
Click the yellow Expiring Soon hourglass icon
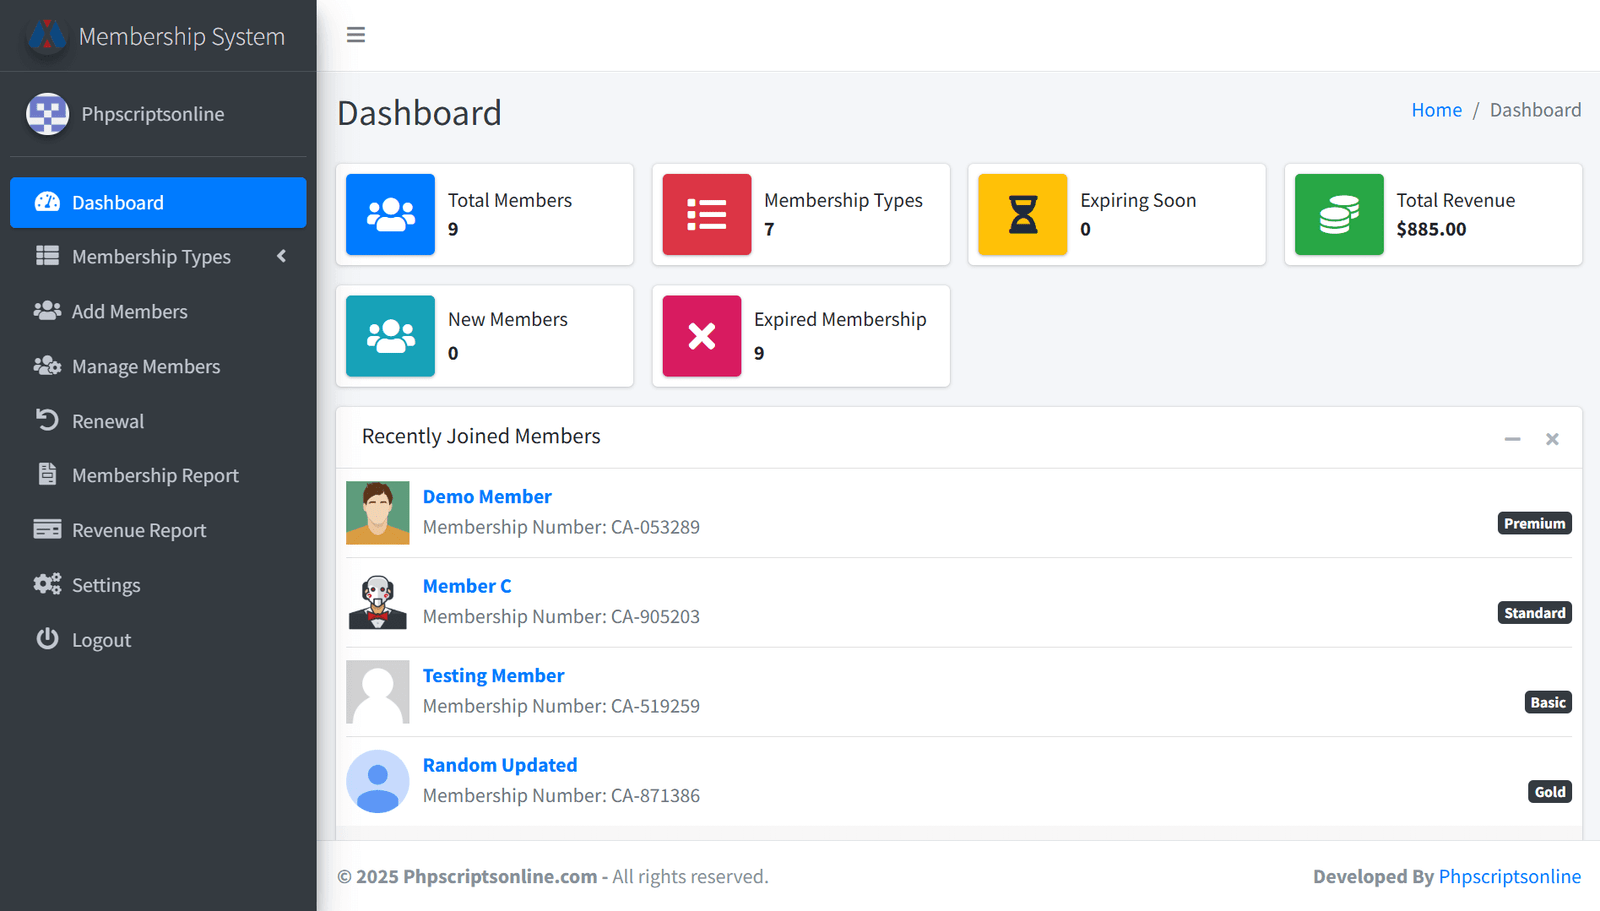click(1022, 215)
